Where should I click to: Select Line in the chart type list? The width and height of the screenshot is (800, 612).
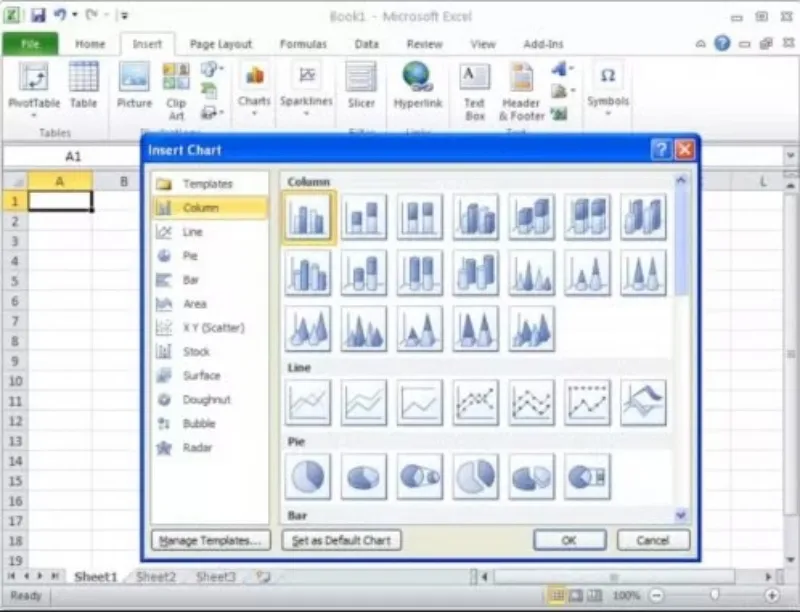click(210, 232)
